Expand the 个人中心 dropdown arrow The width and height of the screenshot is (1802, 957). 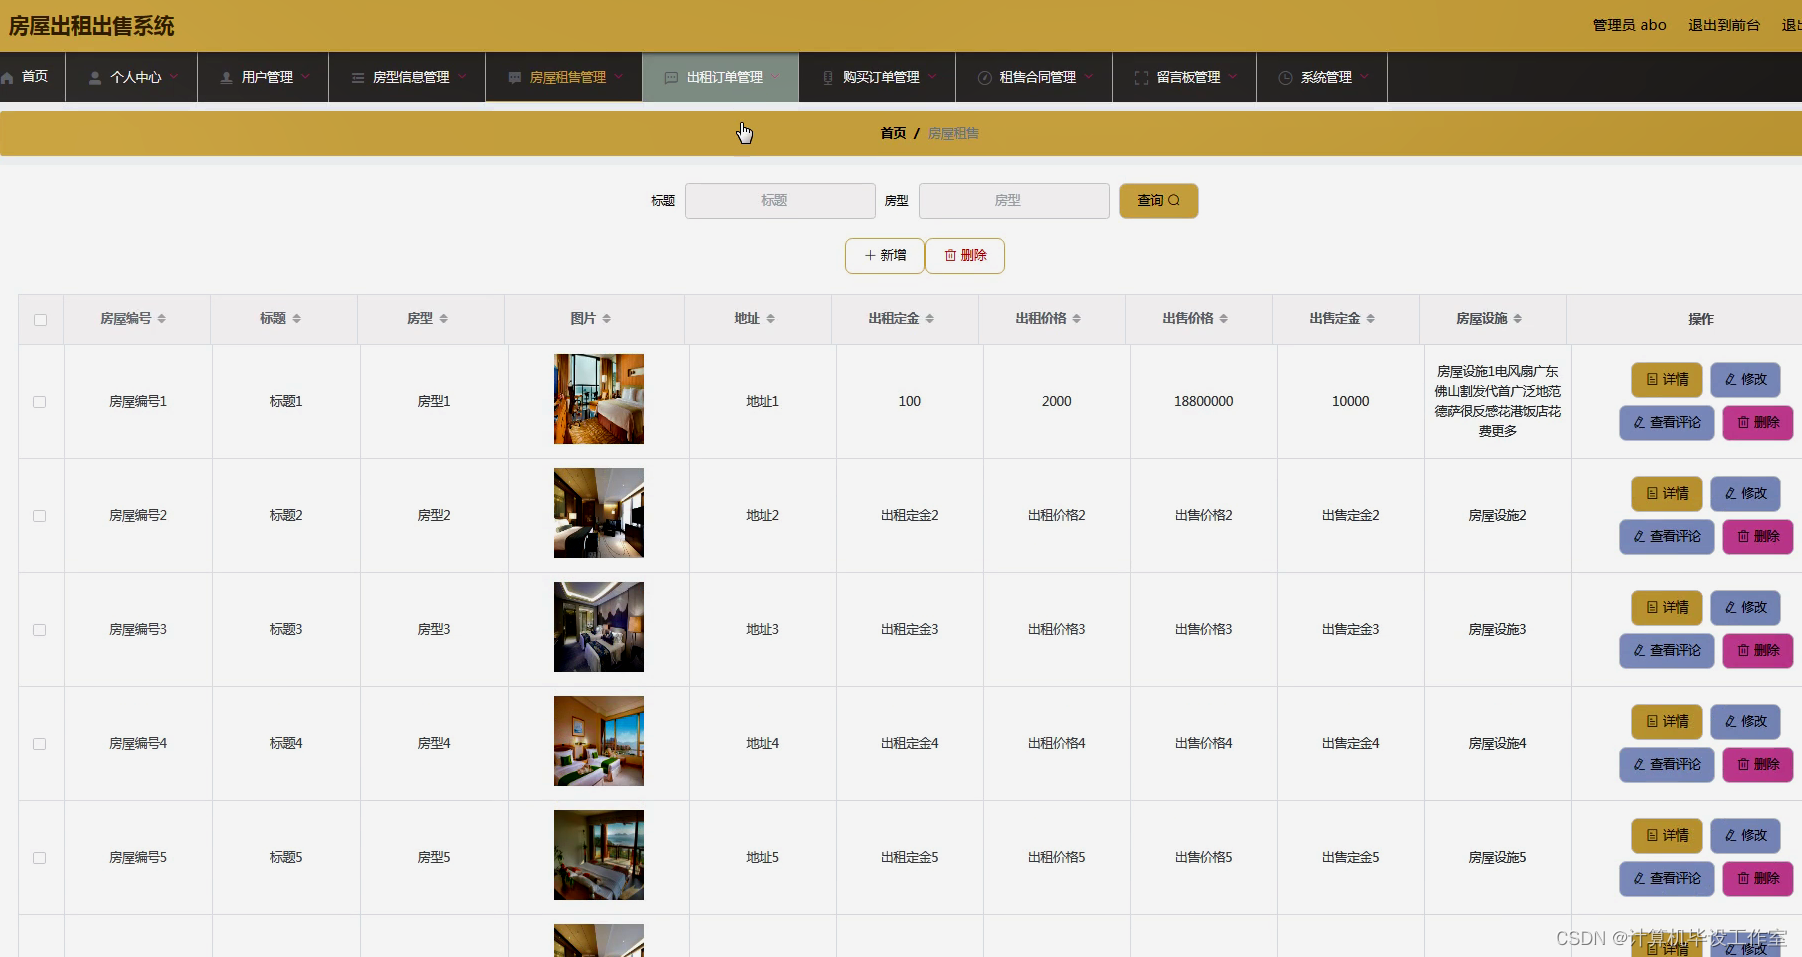[174, 76]
